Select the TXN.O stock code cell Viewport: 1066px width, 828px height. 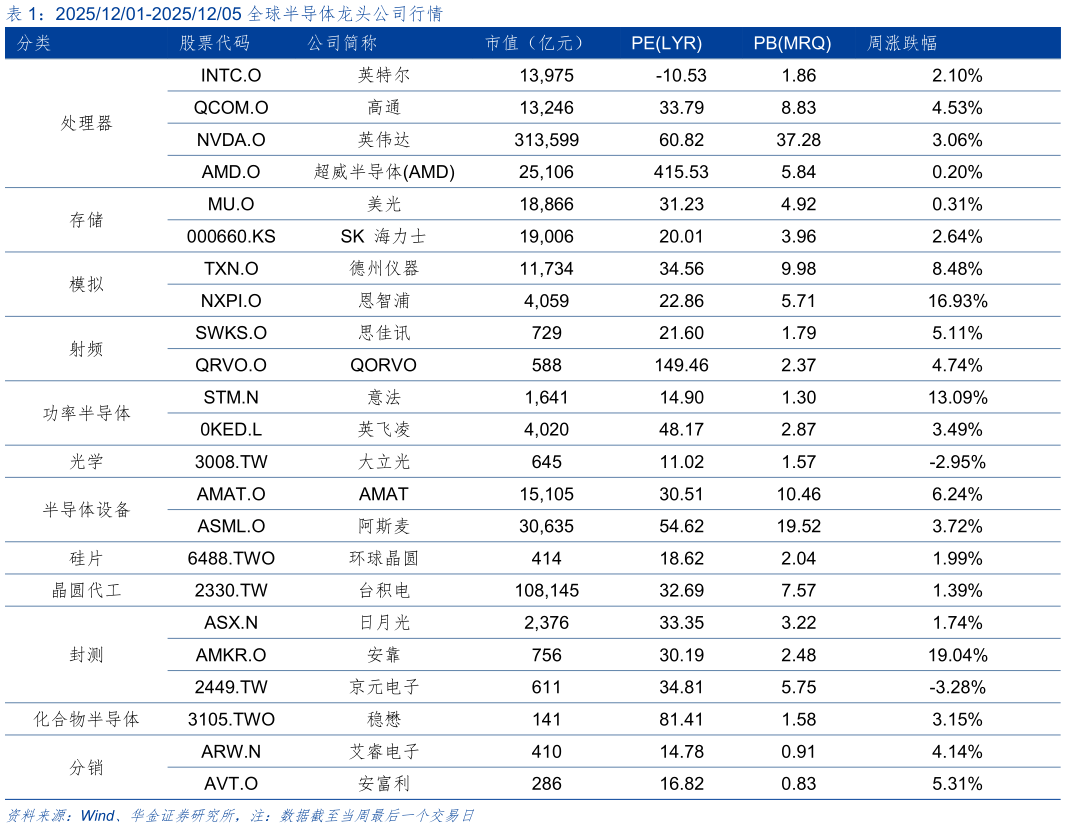pyautogui.click(x=231, y=269)
